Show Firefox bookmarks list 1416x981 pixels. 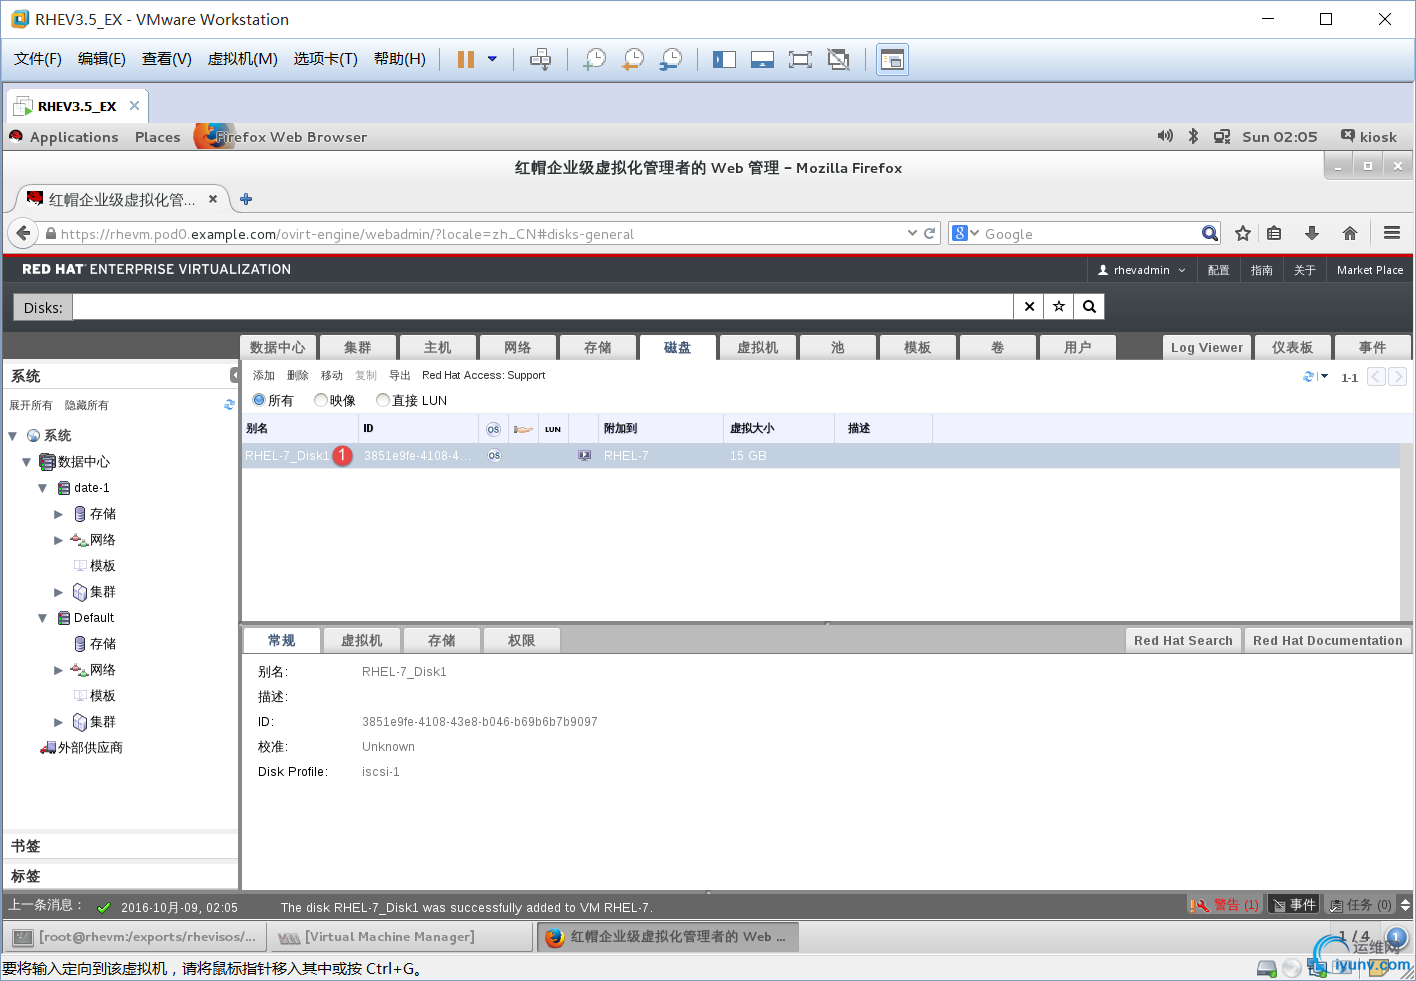[1274, 233]
